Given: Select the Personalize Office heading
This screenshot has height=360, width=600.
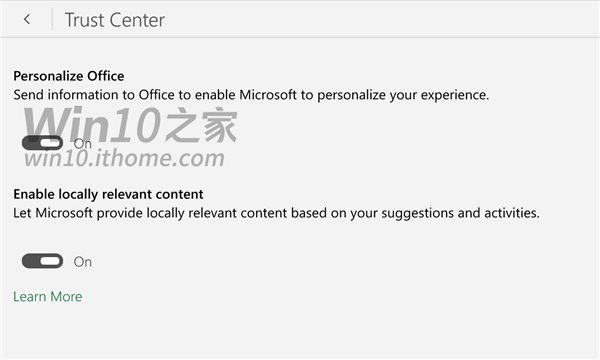Looking at the screenshot, I should coord(69,76).
